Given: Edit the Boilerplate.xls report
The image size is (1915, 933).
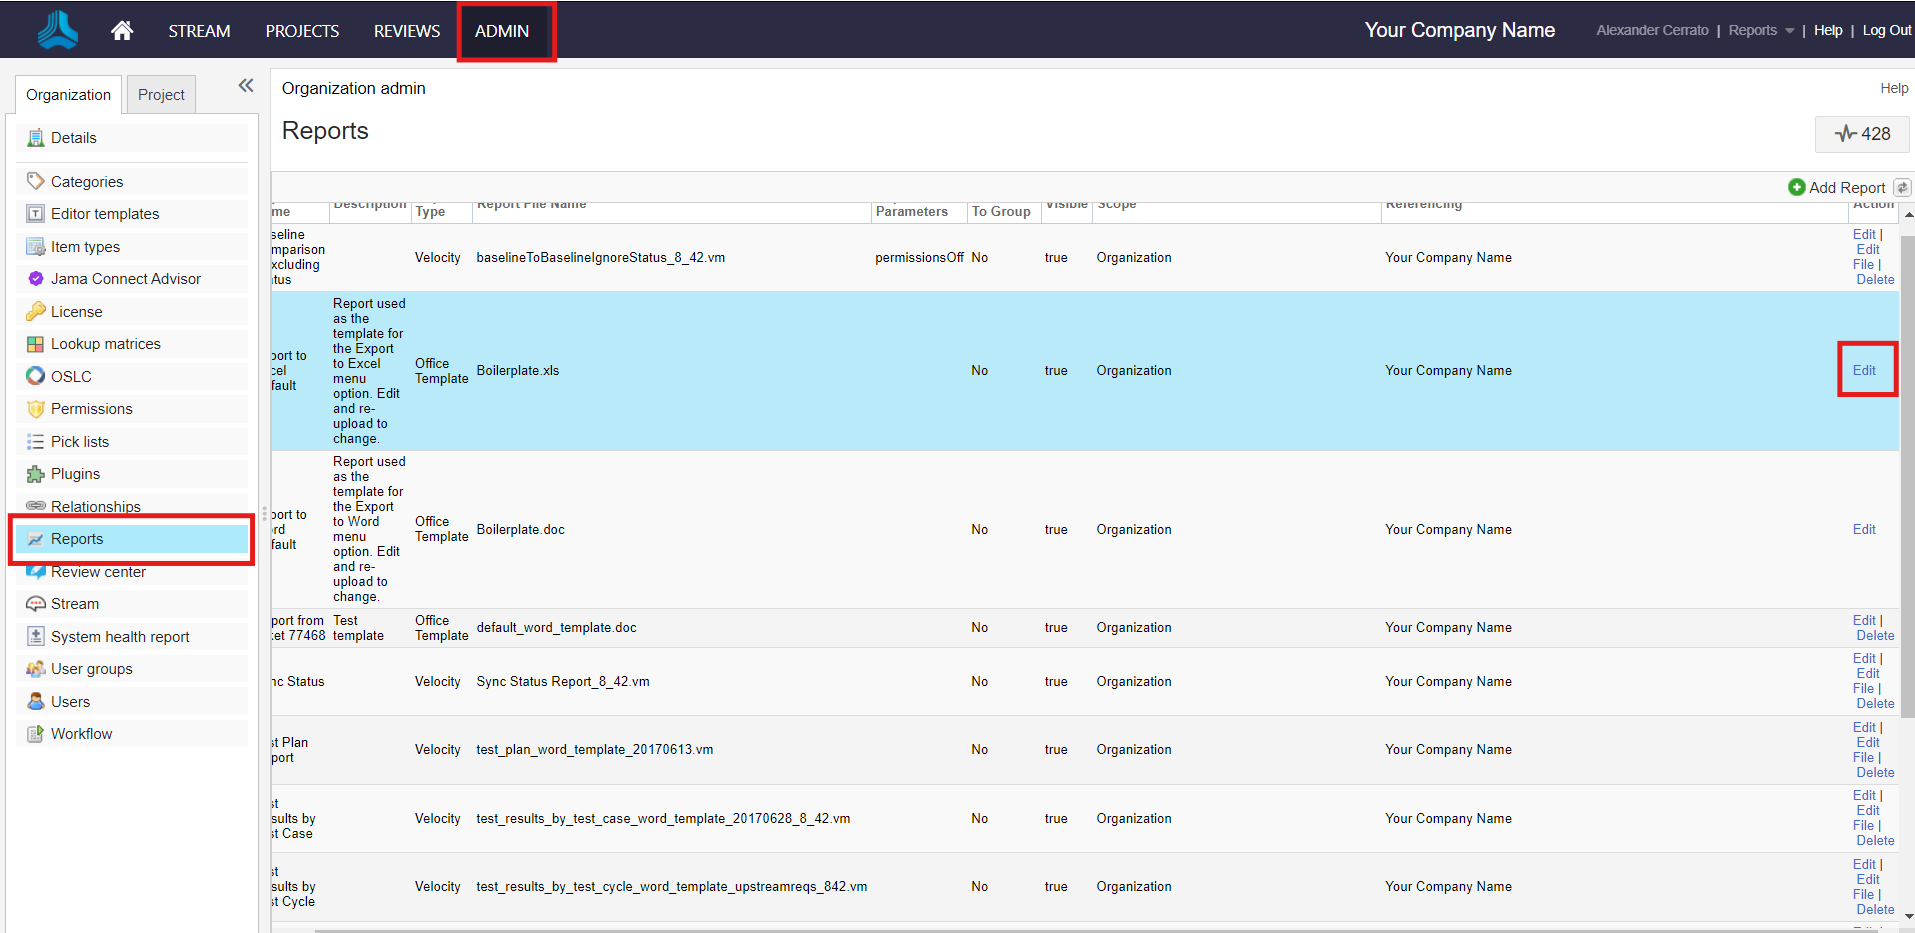Looking at the screenshot, I should tap(1864, 369).
